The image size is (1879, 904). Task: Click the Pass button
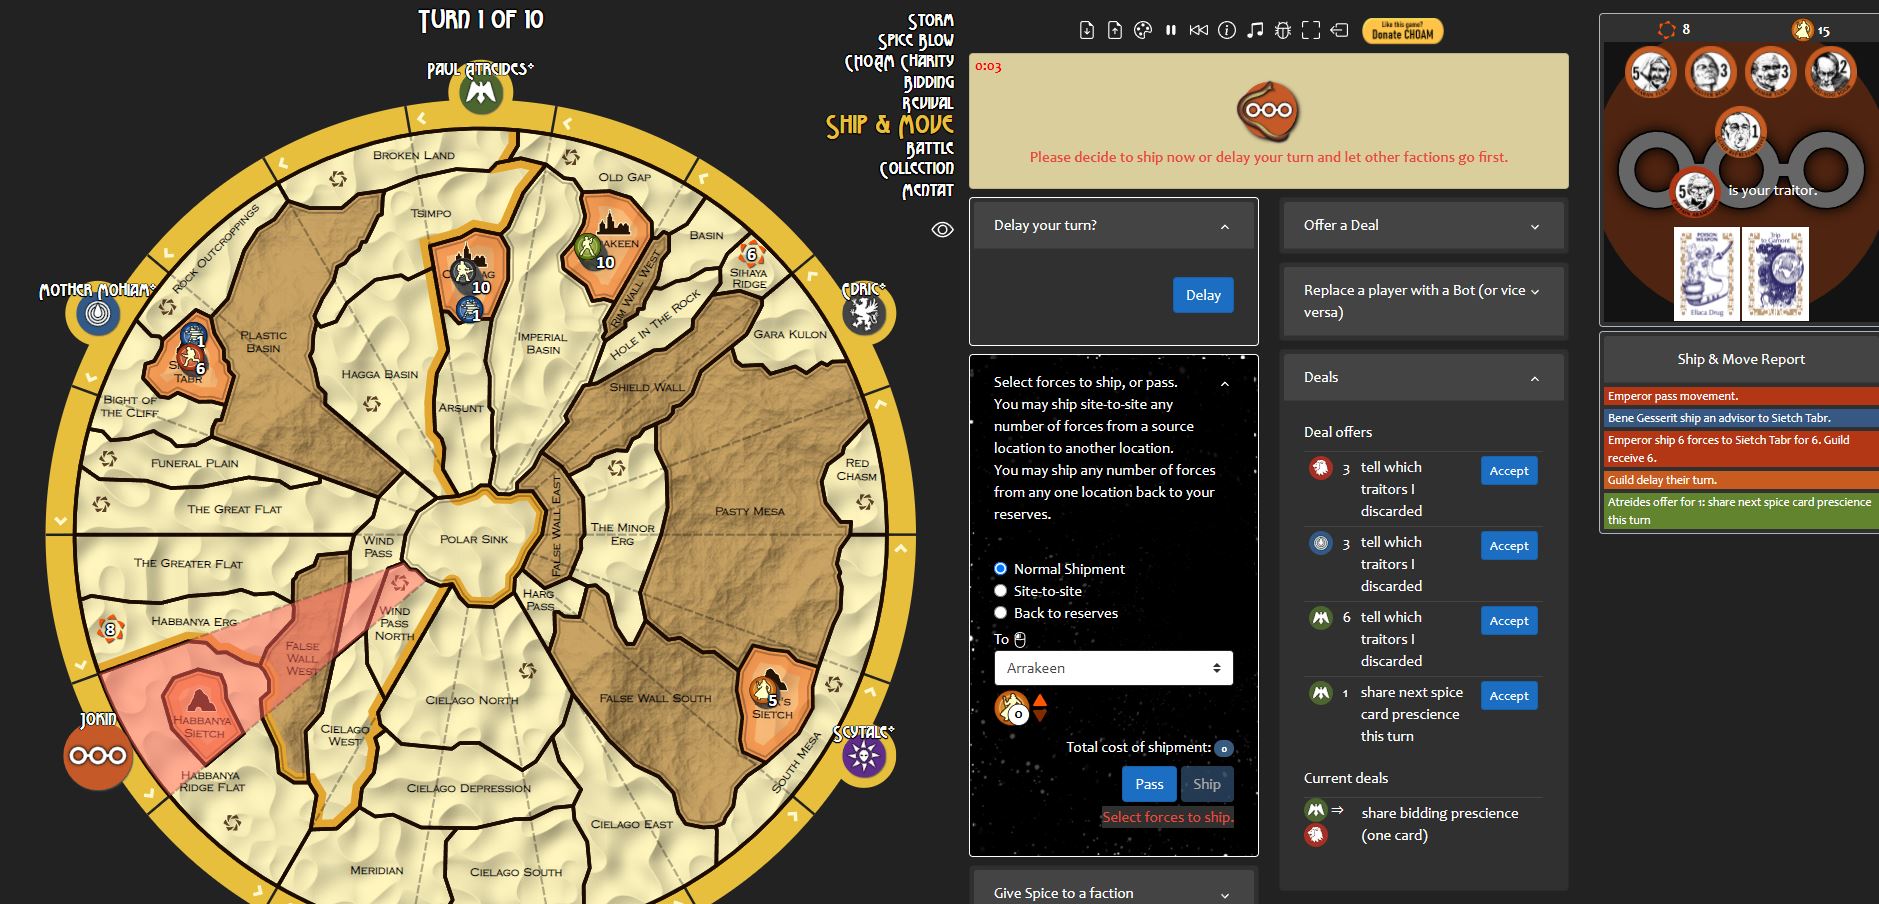(1149, 784)
